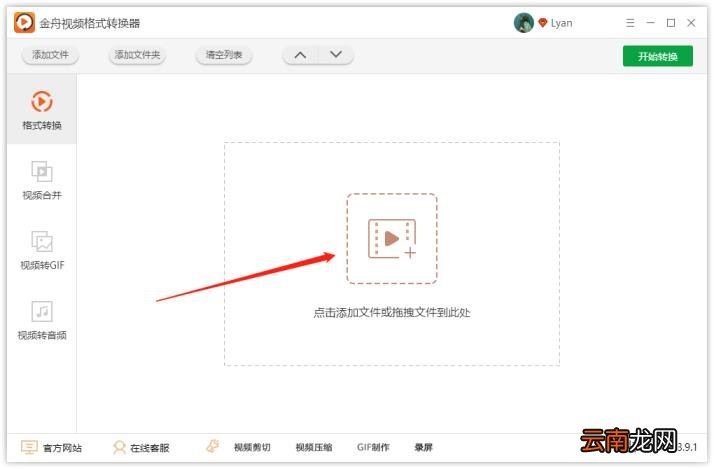Maximize the converter window

(671, 23)
